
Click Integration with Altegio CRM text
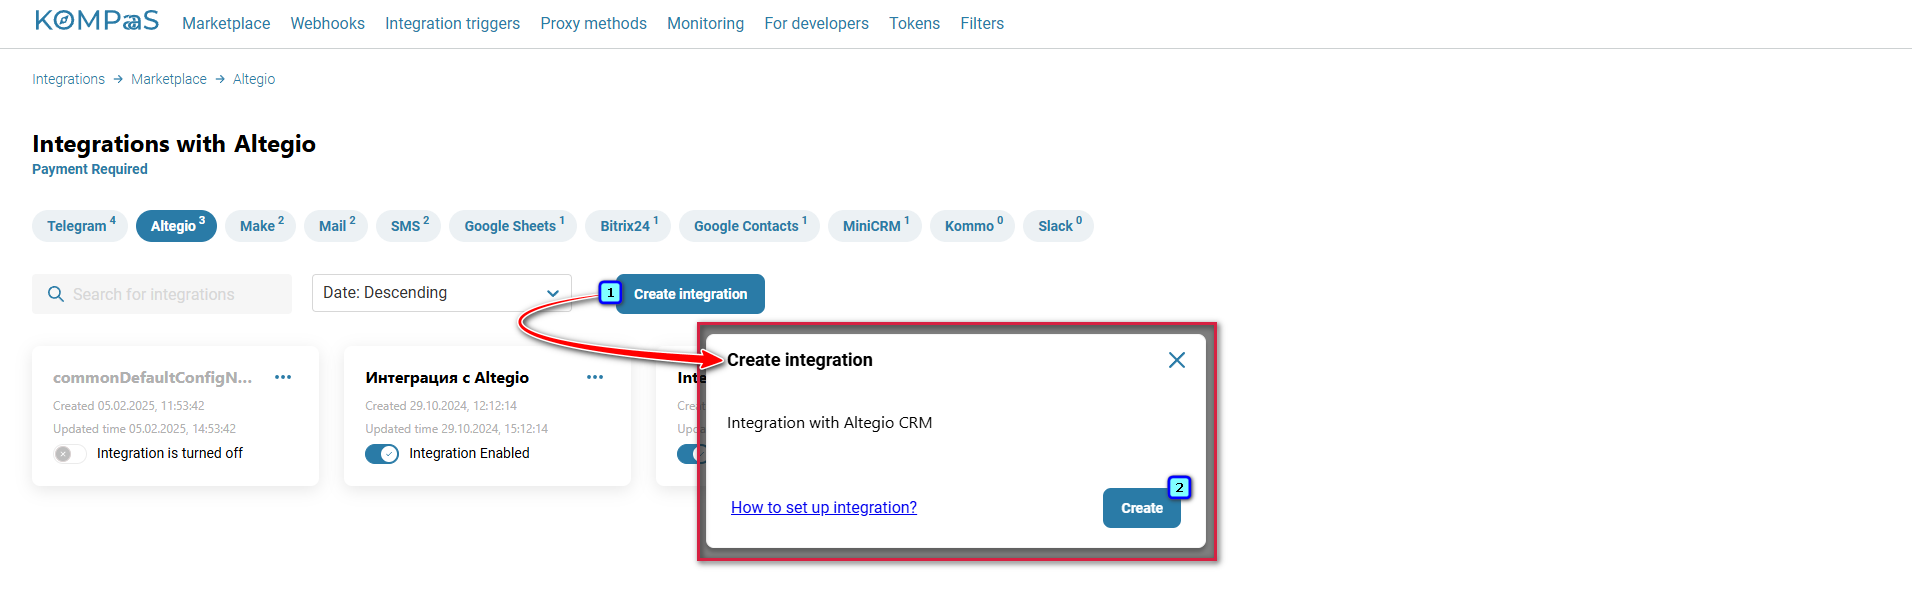829,422
